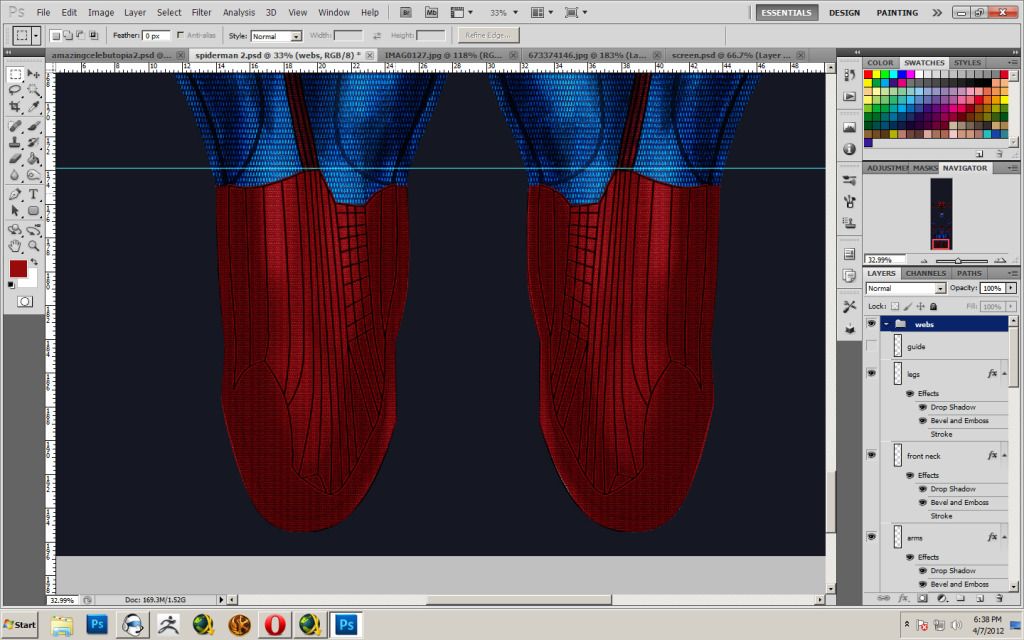Click the foreground red color swatch
Viewport: 1024px width, 640px height.
[x=18, y=268]
